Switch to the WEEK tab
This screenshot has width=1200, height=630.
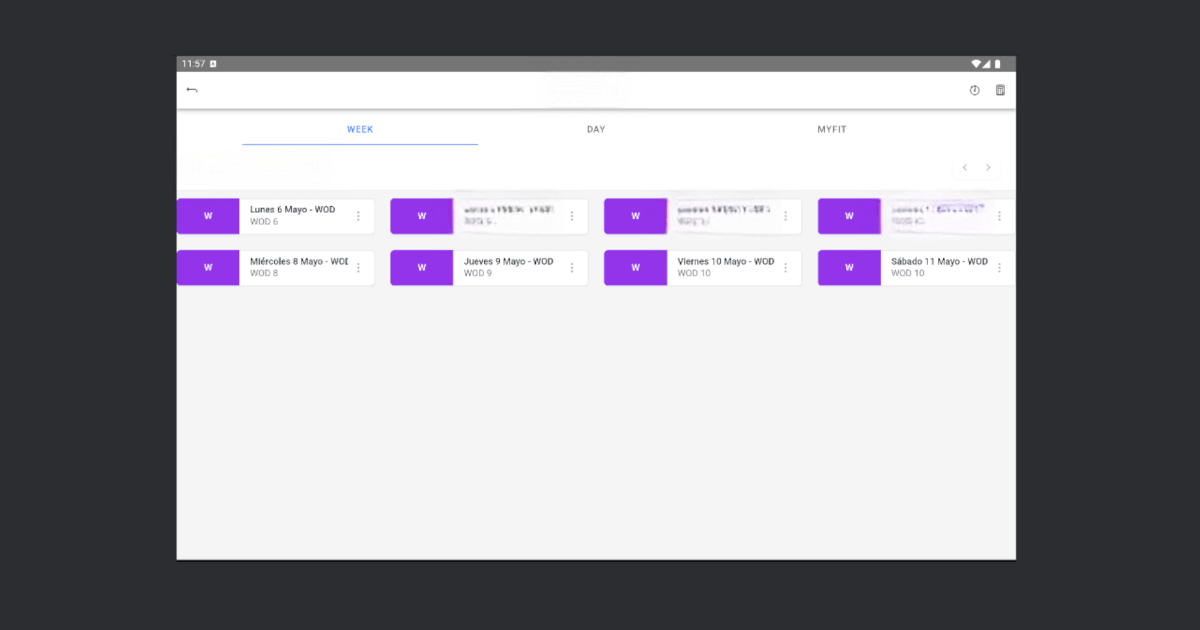coord(360,130)
